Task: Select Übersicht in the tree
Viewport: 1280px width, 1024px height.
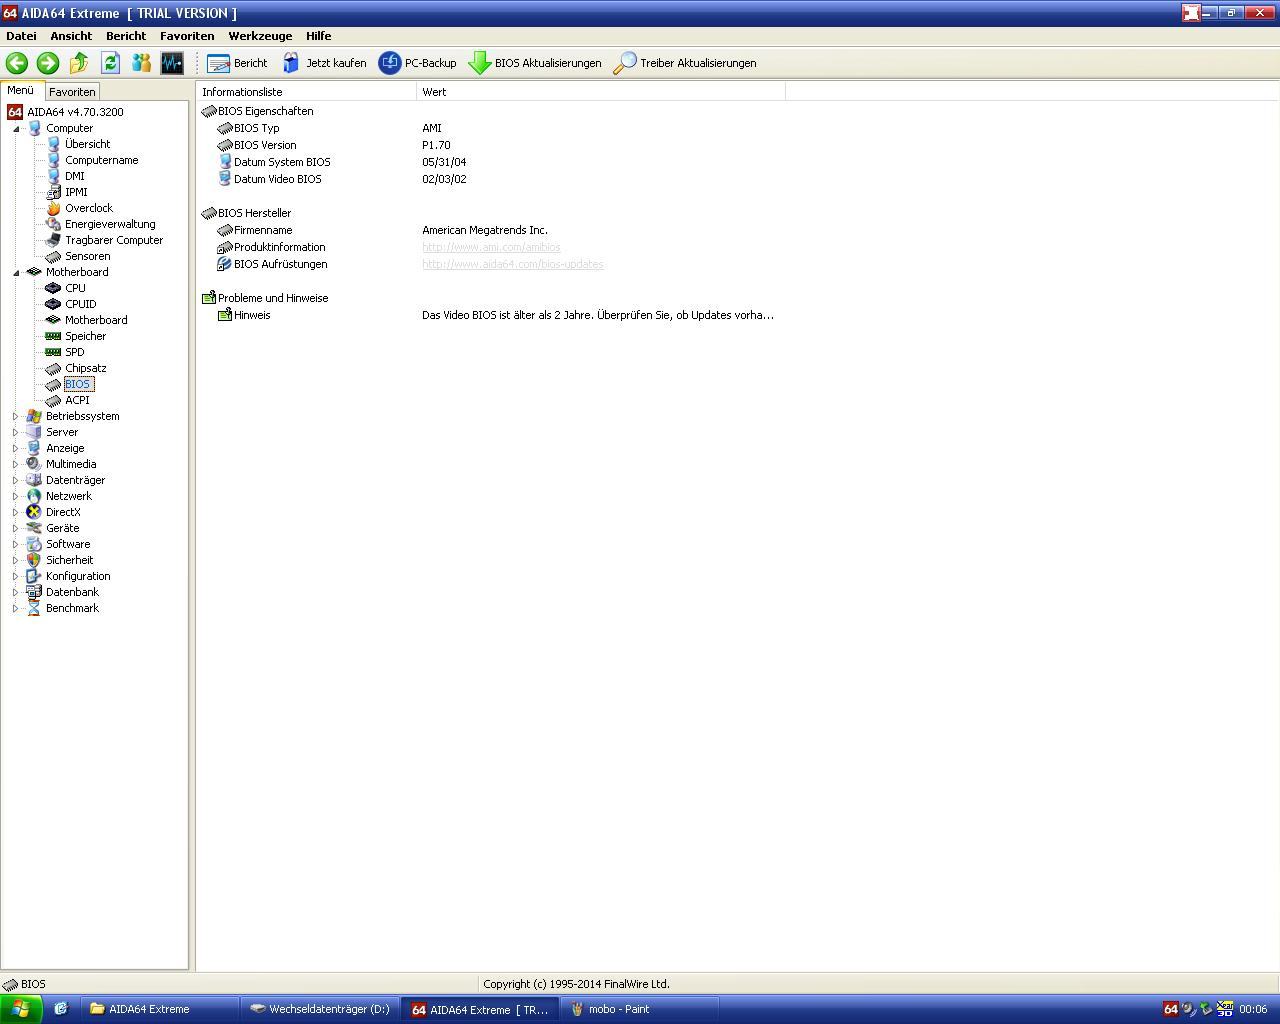Action: (87, 144)
